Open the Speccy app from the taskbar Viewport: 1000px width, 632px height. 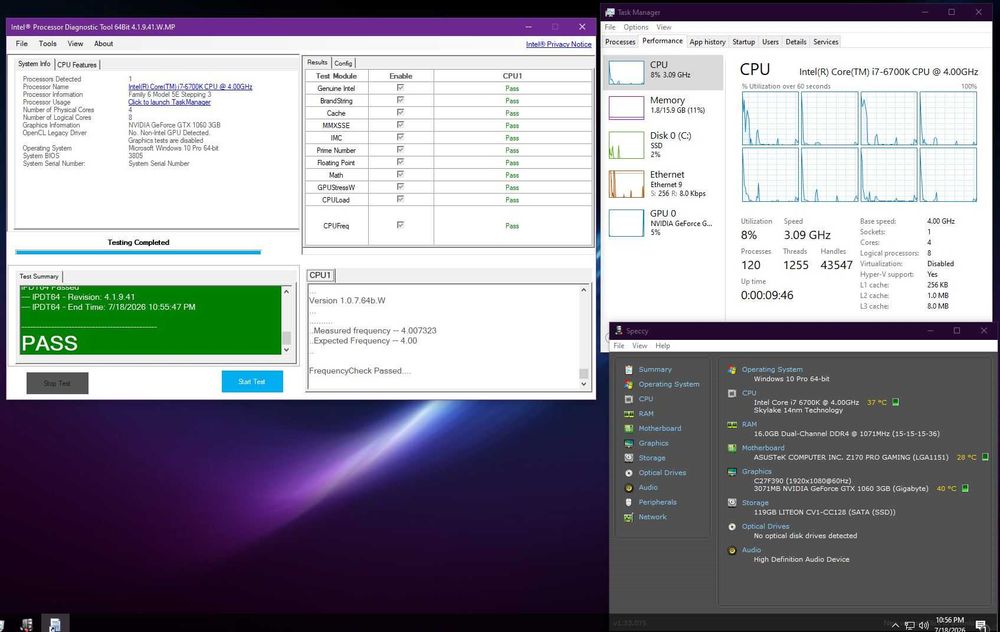coord(26,624)
